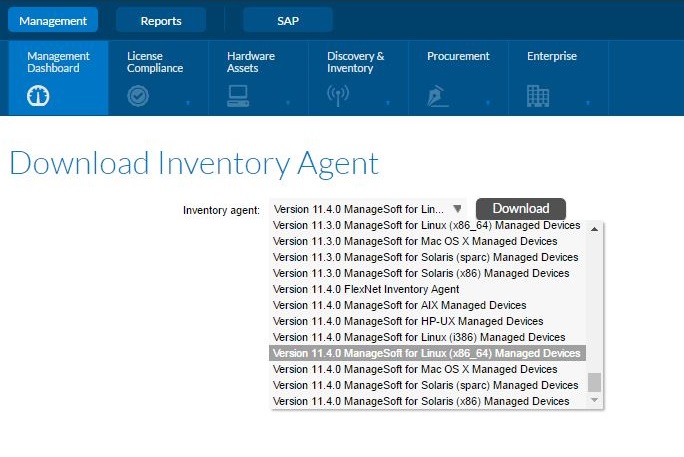Switch to the SAP tab
684x457 pixels.
click(x=288, y=20)
